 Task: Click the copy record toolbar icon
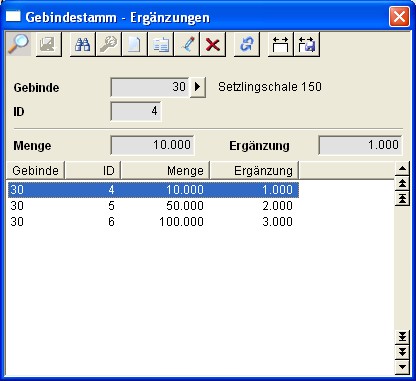tap(161, 44)
